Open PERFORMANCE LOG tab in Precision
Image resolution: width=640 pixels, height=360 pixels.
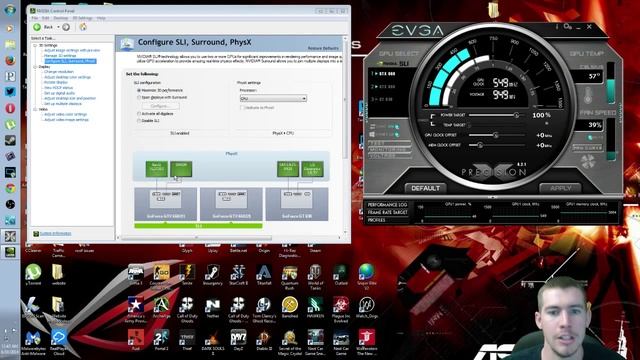[387, 205]
